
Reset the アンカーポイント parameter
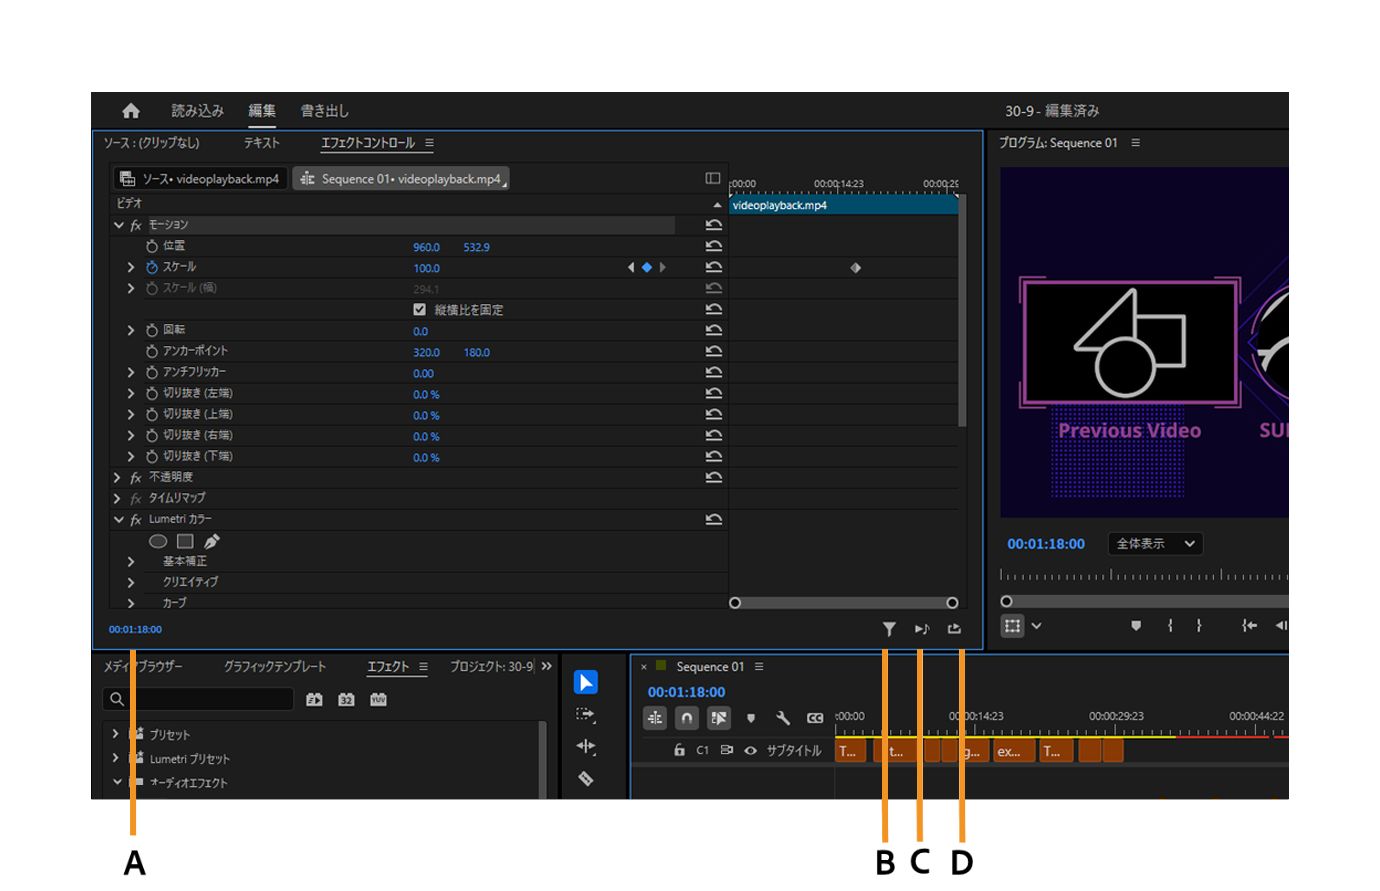(x=714, y=351)
